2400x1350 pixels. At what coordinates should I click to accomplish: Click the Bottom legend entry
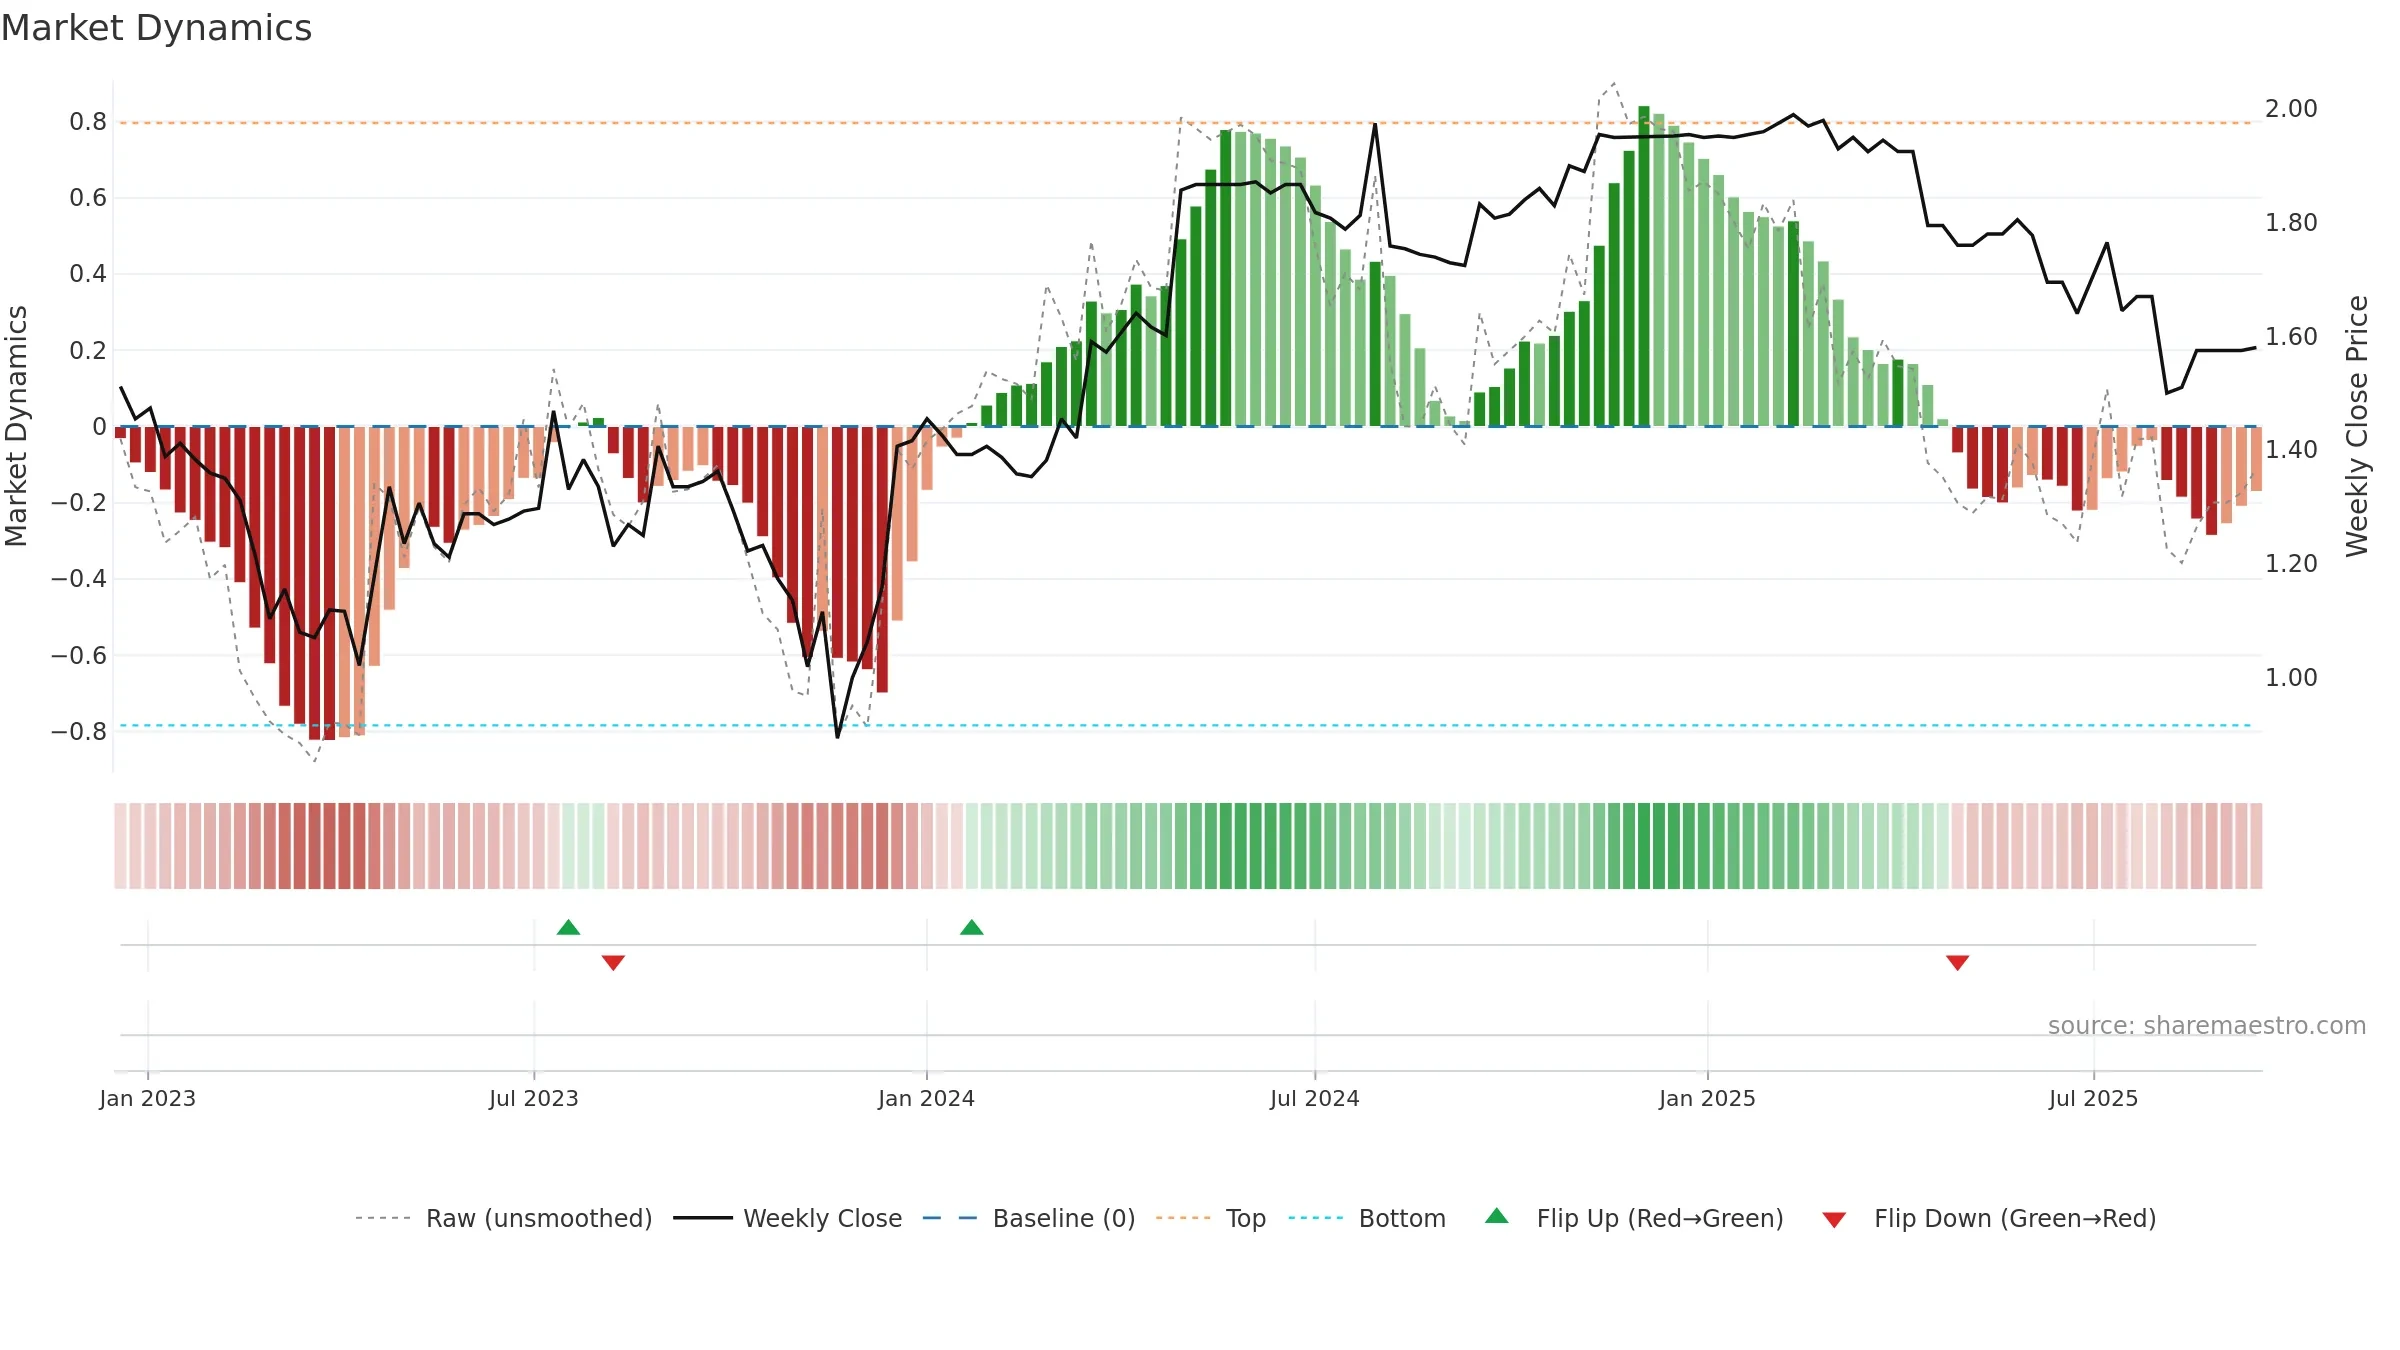1367,1218
